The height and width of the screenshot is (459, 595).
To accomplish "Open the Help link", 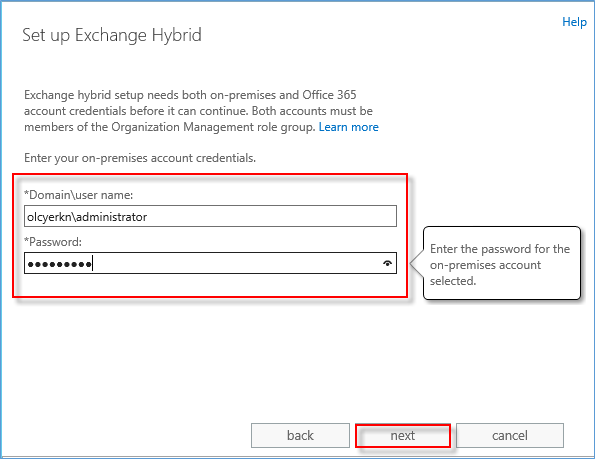I will click(574, 22).
